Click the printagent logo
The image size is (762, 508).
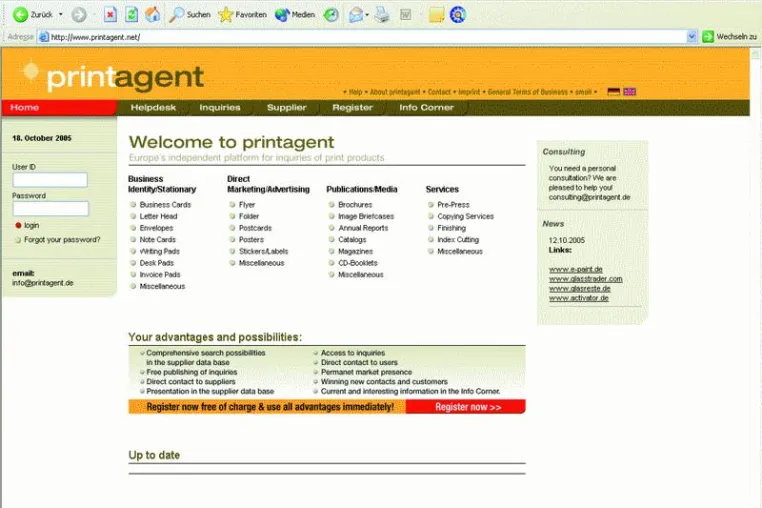tap(114, 76)
